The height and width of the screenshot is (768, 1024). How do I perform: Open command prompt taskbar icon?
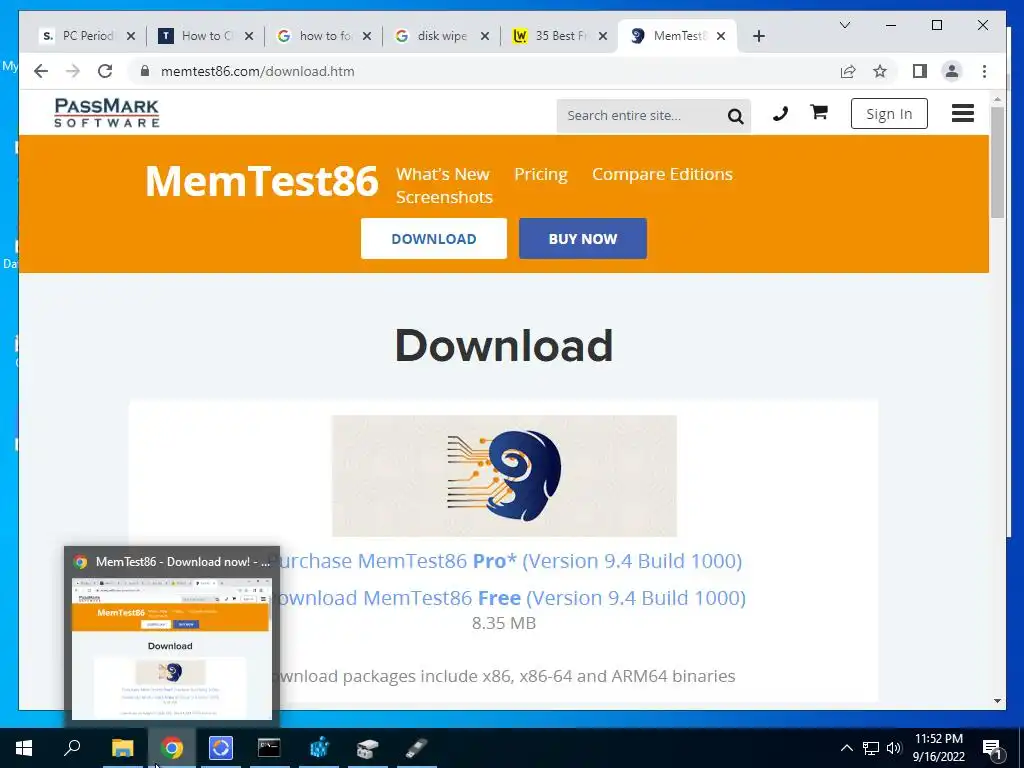tap(269, 748)
